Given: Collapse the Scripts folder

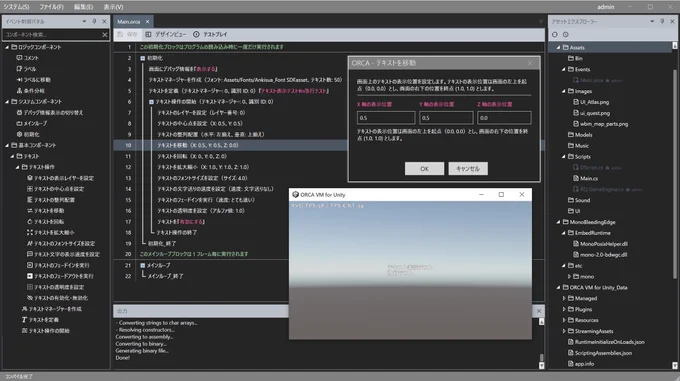Looking at the screenshot, I should click(563, 156).
